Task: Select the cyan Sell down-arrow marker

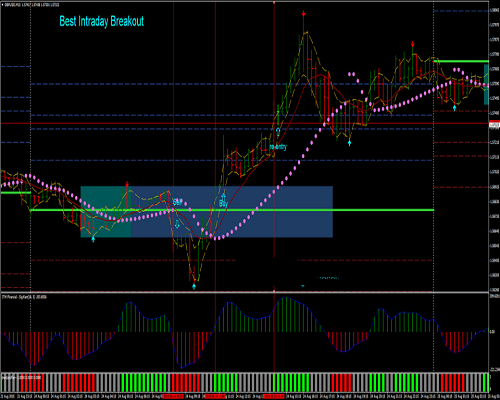Action: [177, 224]
